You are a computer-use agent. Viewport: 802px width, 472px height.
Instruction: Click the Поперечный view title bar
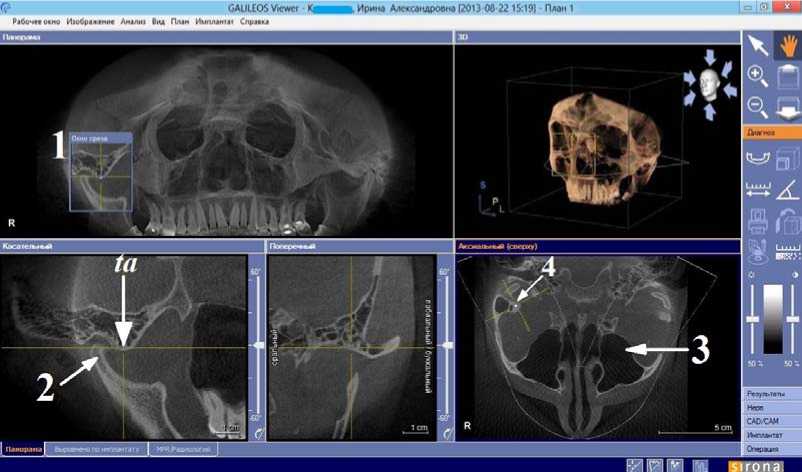pyautogui.click(x=360, y=246)
